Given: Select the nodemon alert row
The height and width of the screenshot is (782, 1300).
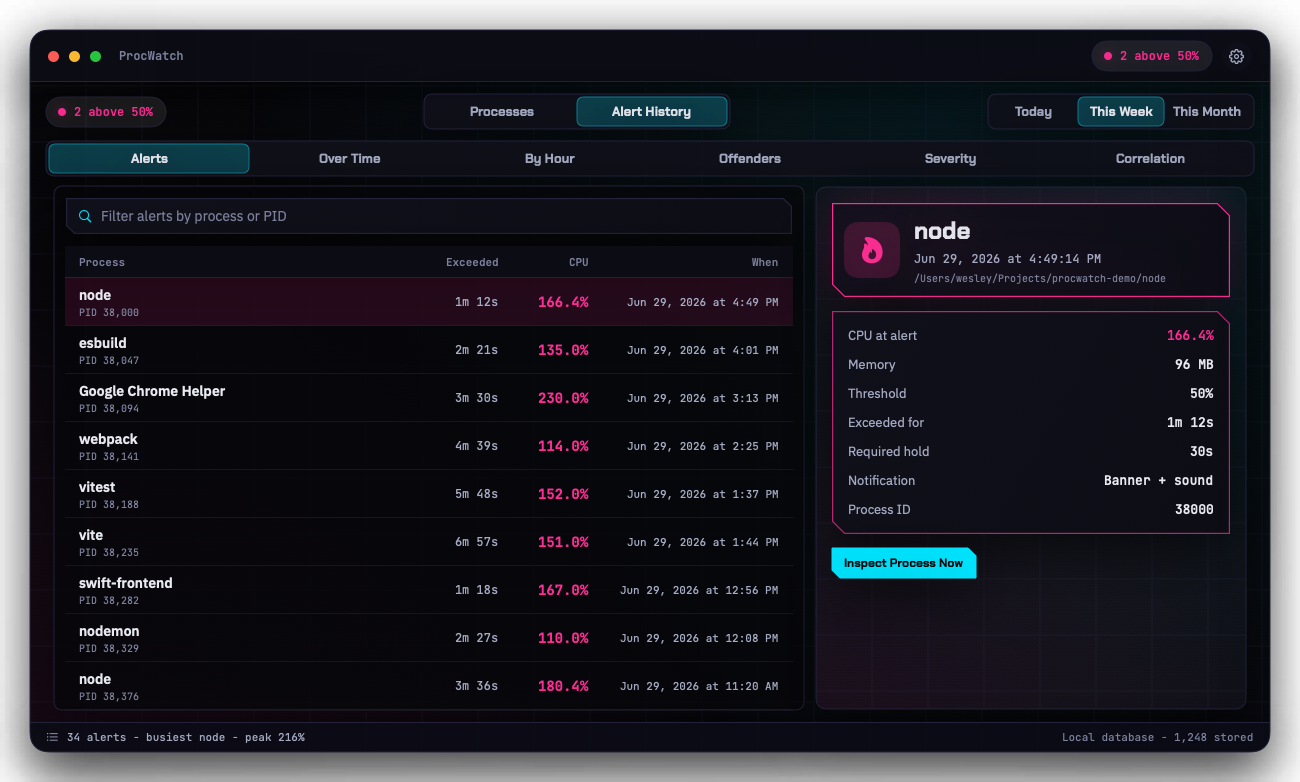Looking at the screenshot, I should point(429,638).
